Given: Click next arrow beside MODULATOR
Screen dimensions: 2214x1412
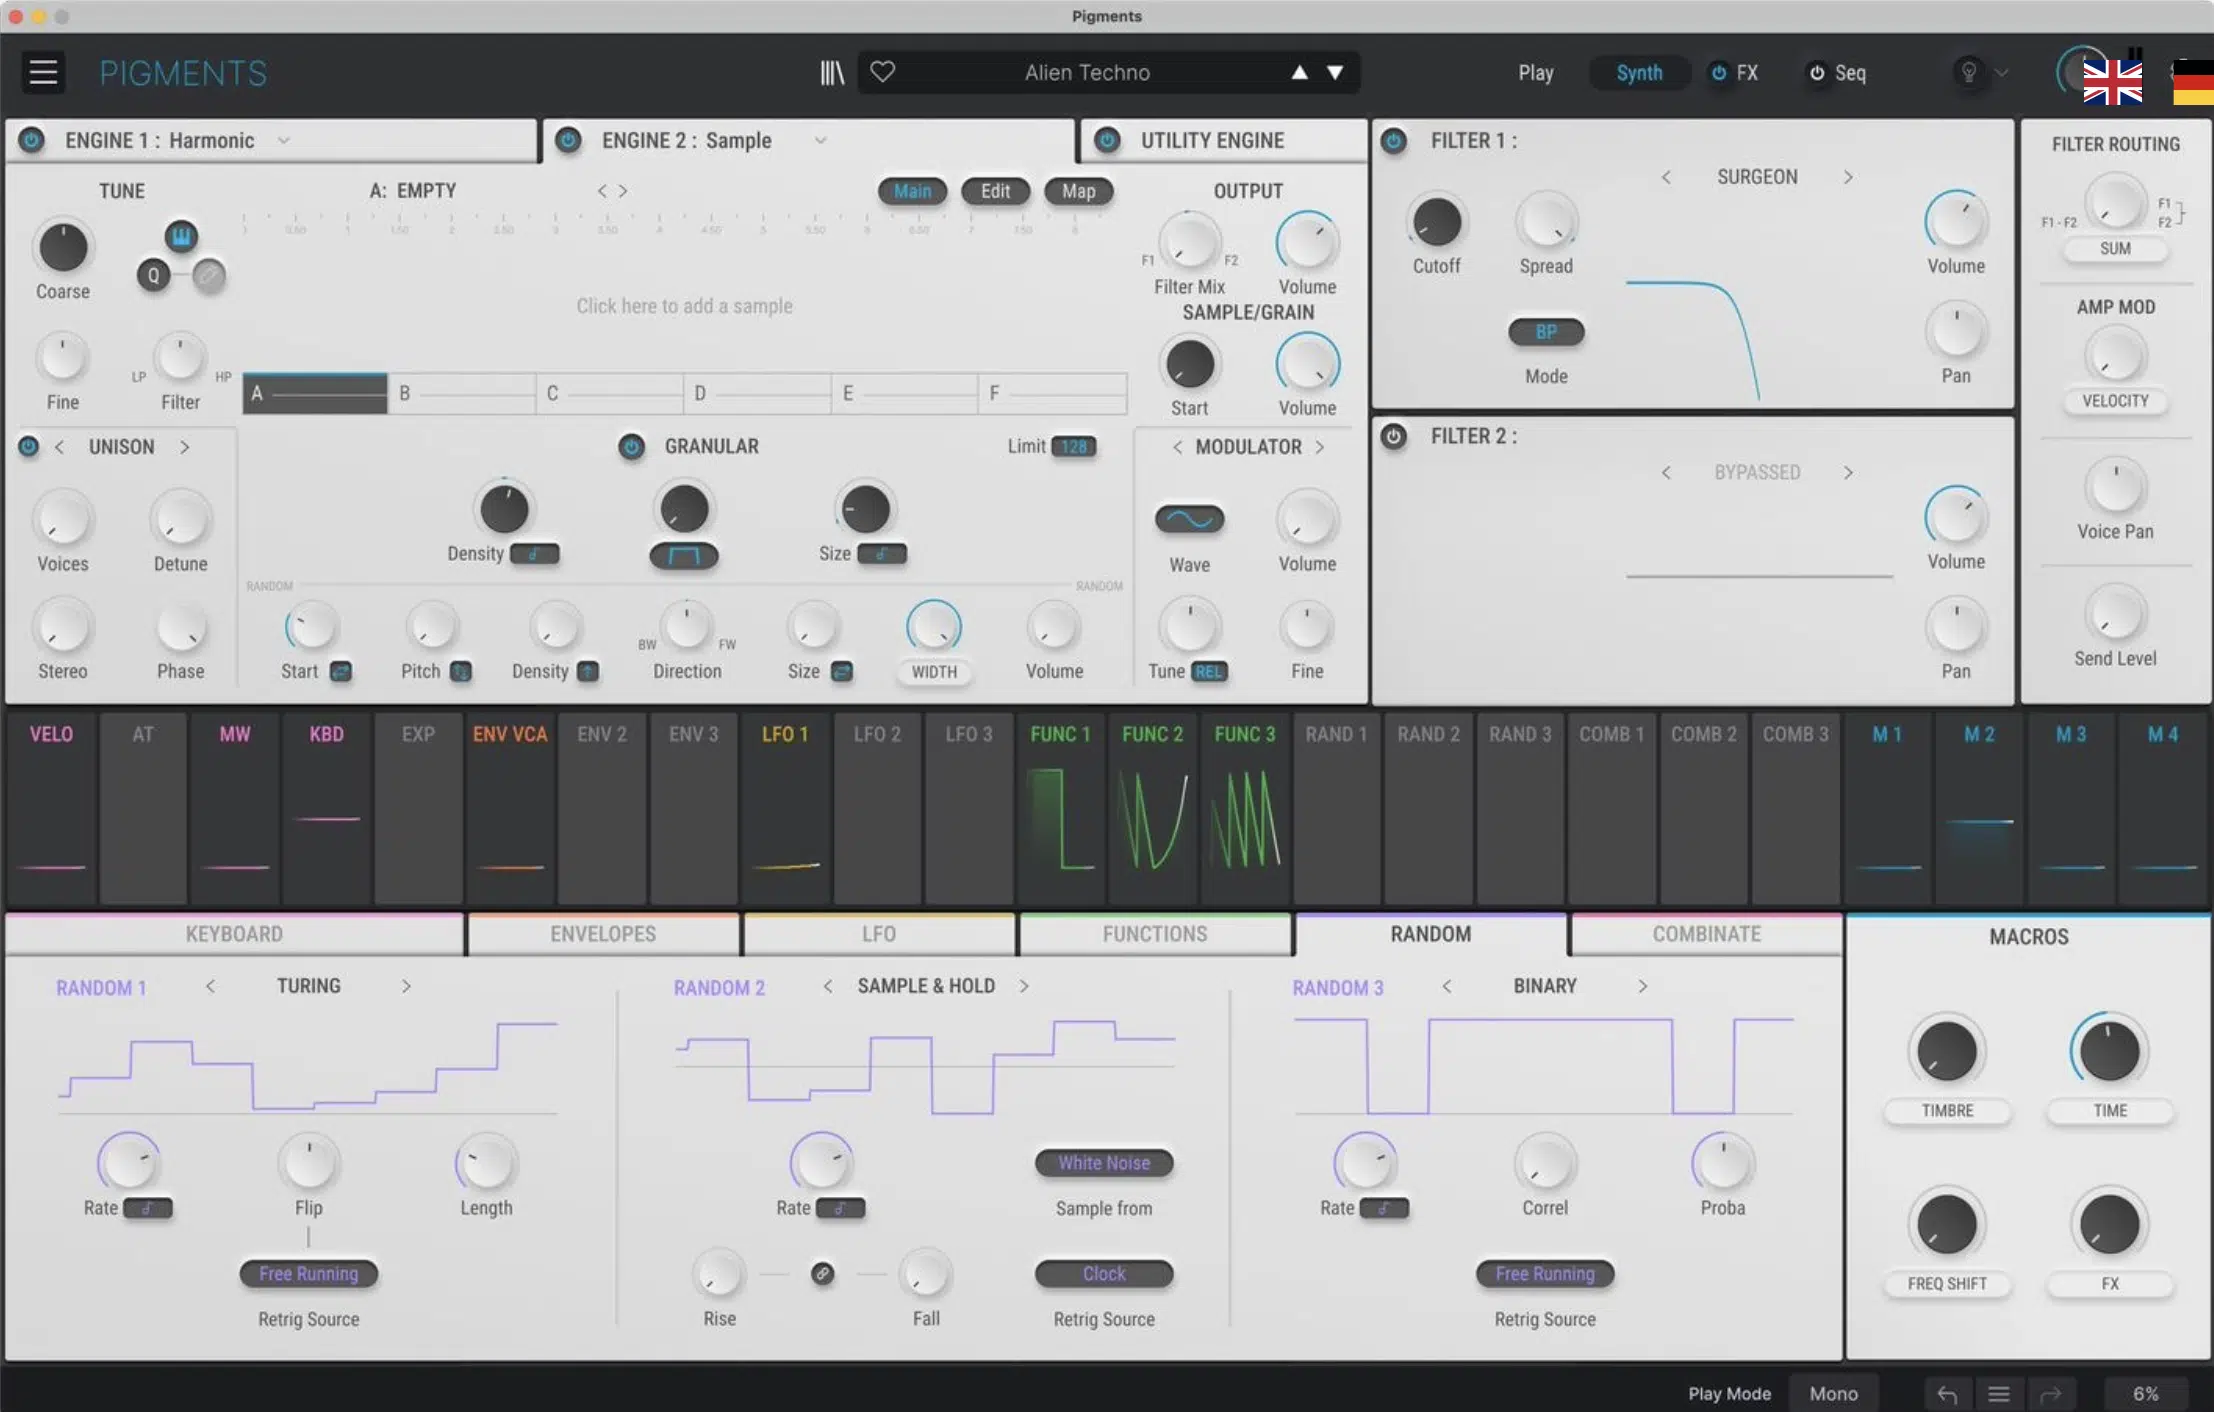Looking at the screenshot, I should point(1320,447).
